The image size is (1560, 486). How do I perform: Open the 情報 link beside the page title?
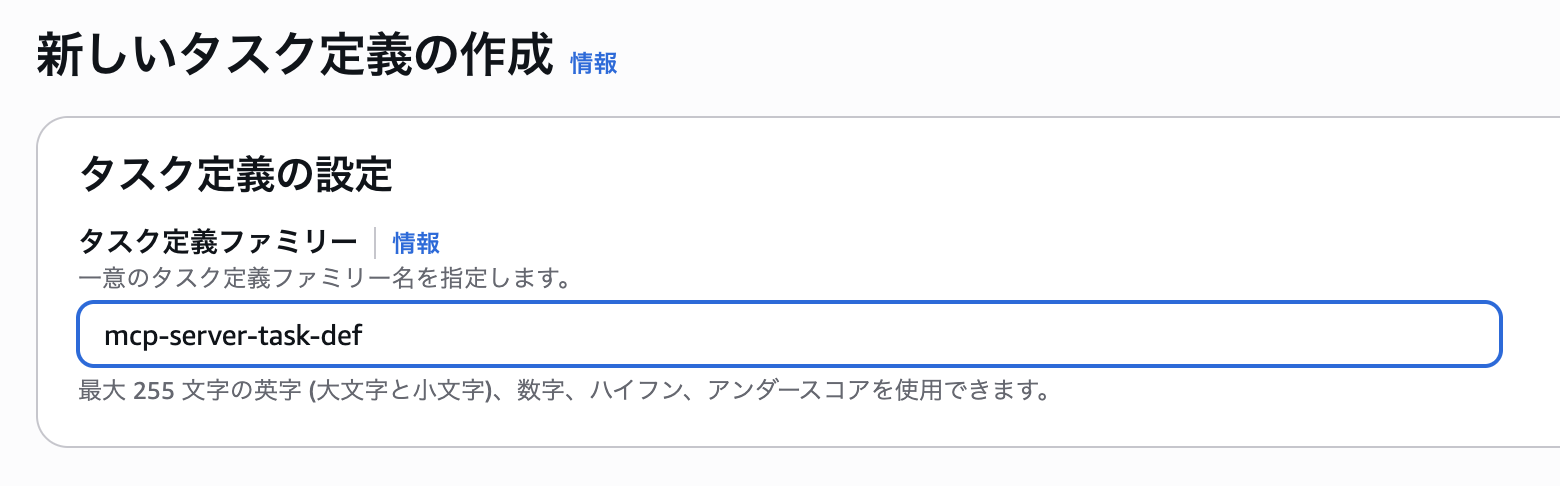click(x=593, y=63)
